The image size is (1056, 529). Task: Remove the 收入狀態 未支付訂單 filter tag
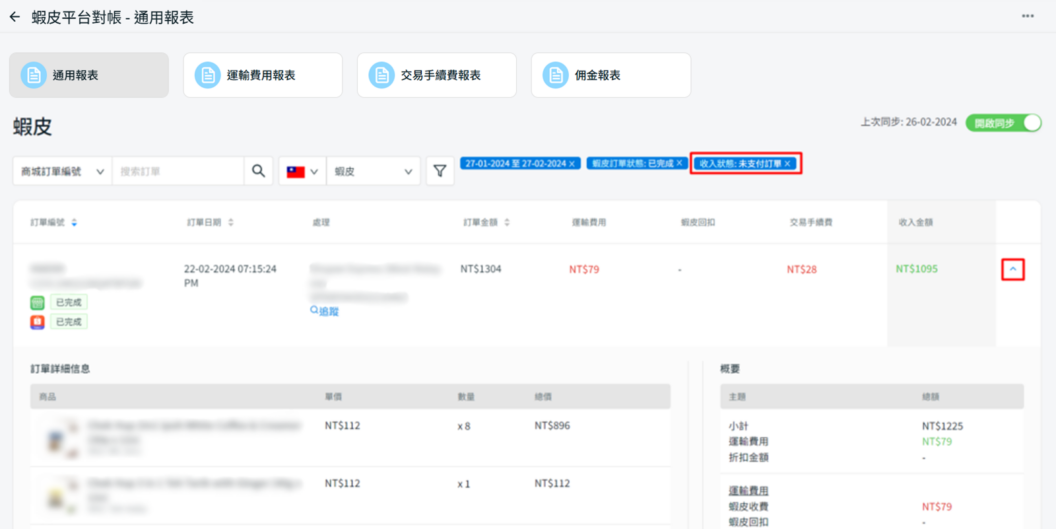tap(787, 163)
